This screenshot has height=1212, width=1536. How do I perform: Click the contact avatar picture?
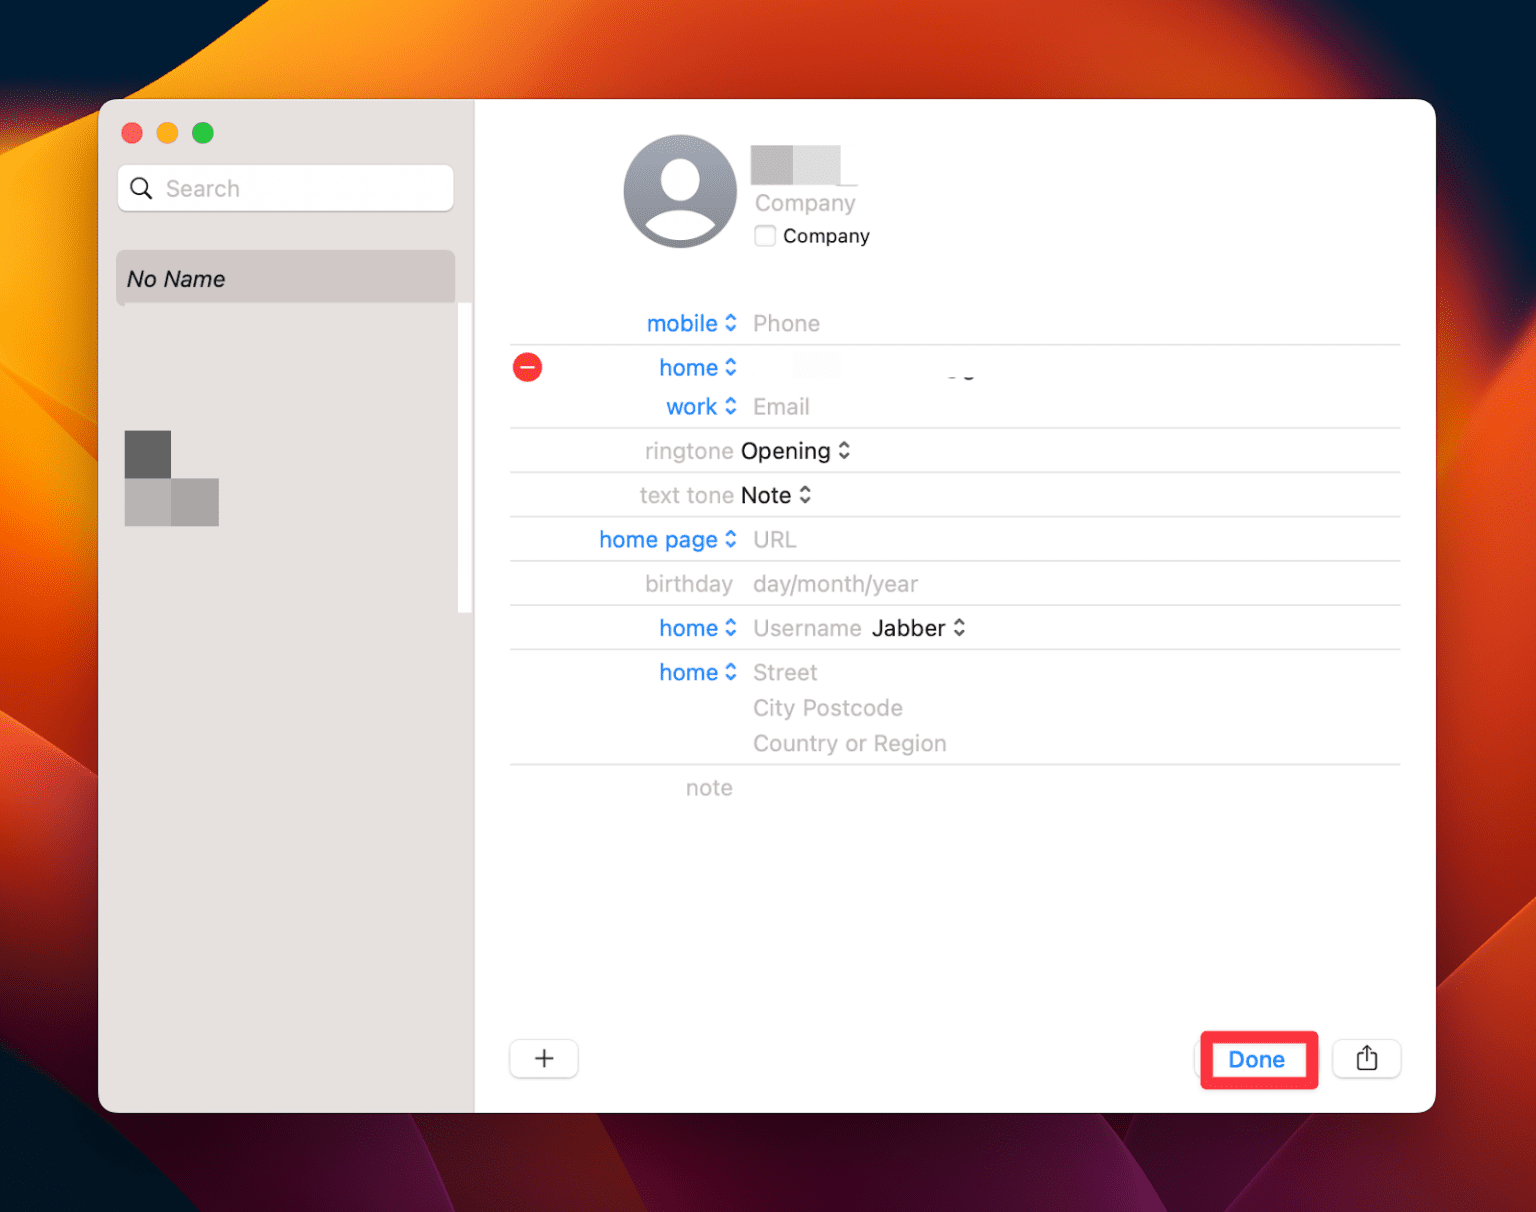(x=680, y=191)
